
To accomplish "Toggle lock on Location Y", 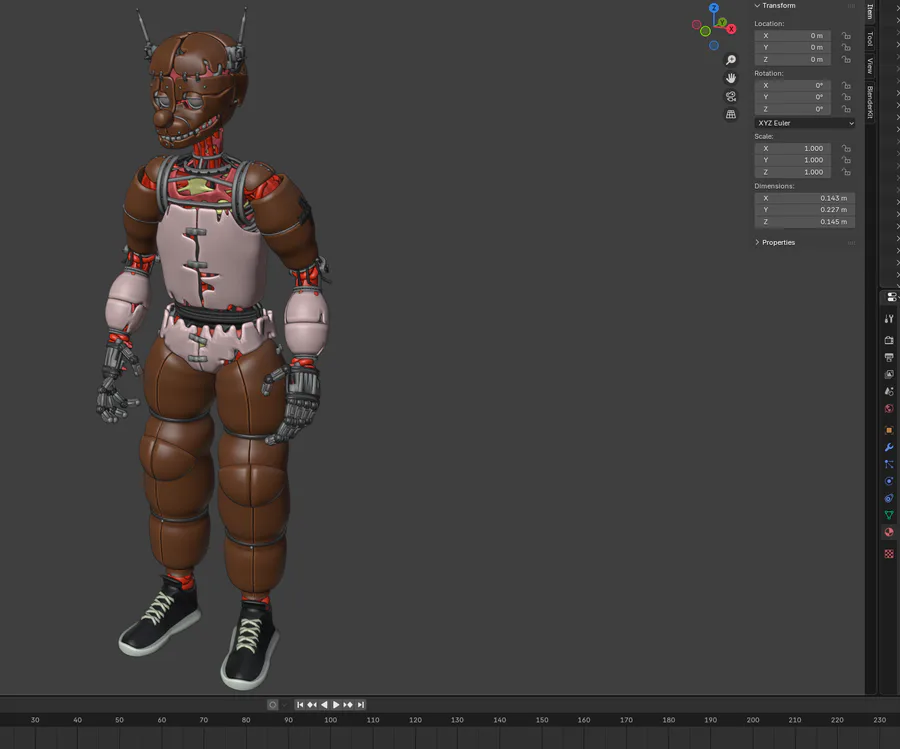I will tap(846, 48).
